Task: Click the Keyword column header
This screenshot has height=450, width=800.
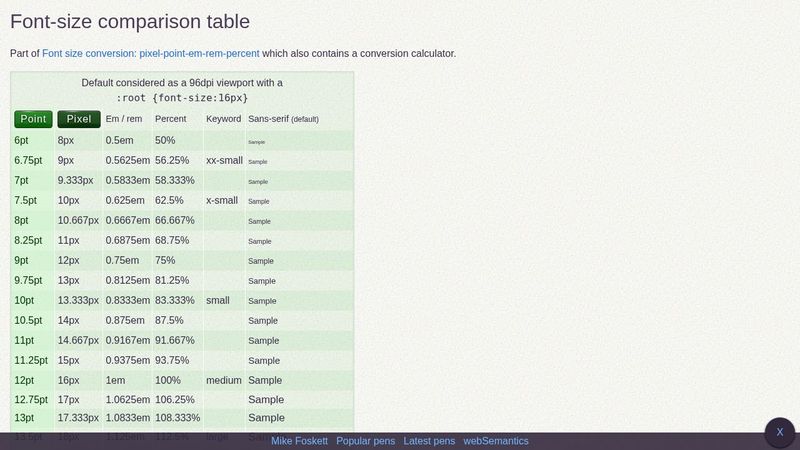Action: pyautogui.click(x=223, y=119)
